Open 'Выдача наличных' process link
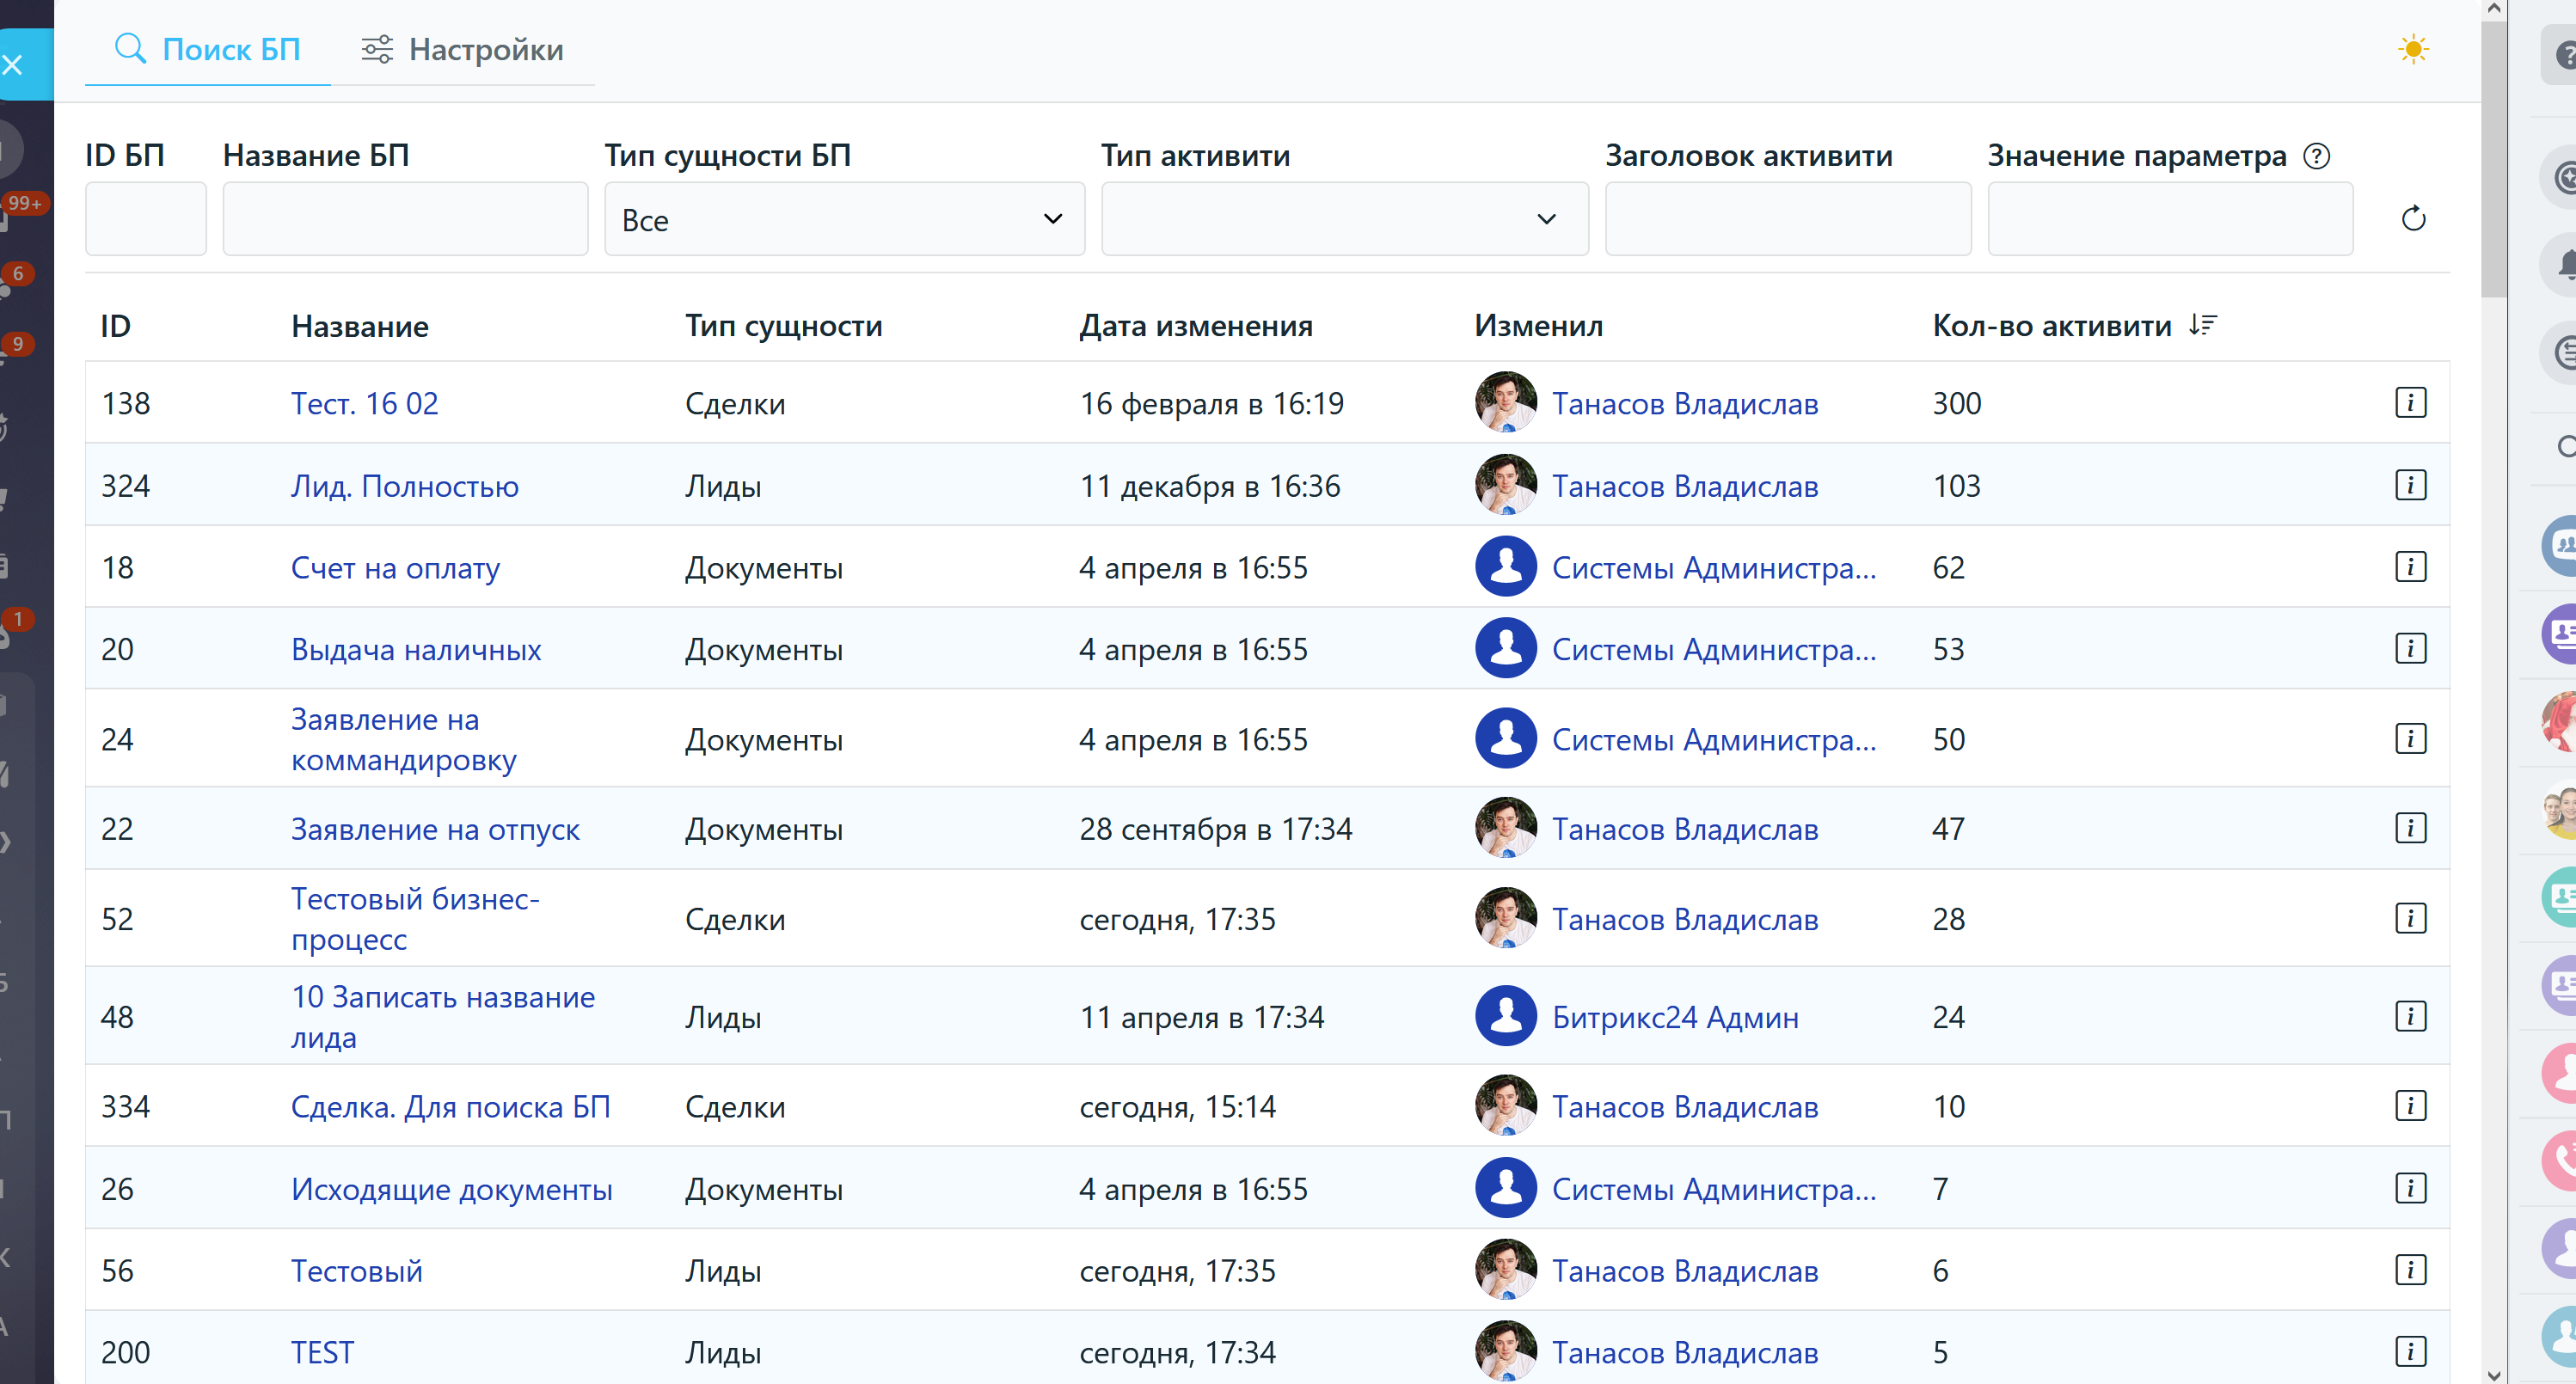Image resolution: width=2576 pixels, height=1384 pixels. 415,649
